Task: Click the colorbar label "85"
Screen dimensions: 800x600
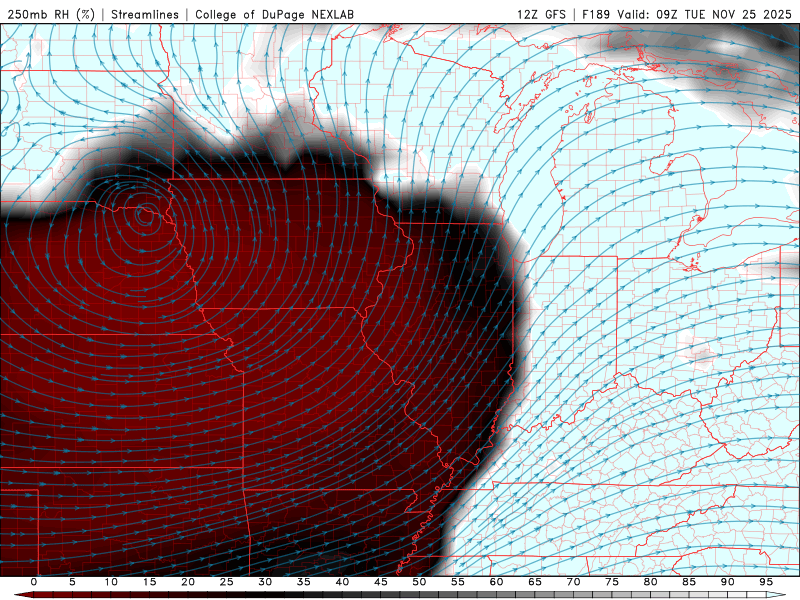Action: tap(689, 582)
